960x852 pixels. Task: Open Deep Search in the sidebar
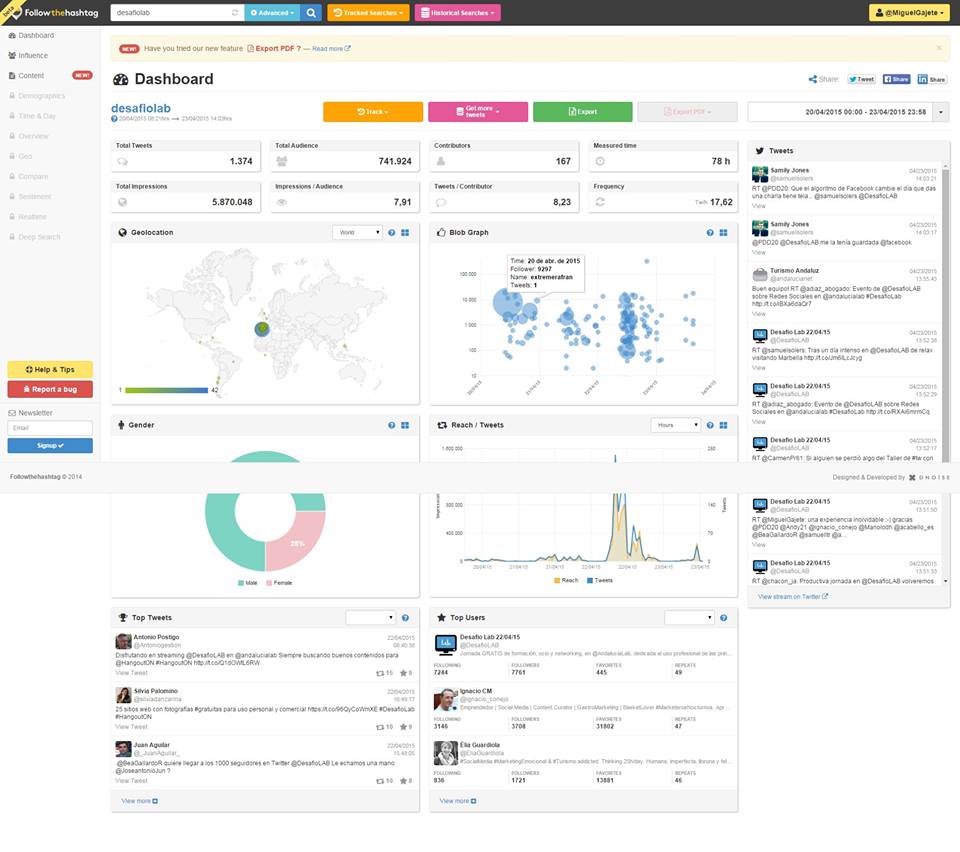tap(34, 237)
